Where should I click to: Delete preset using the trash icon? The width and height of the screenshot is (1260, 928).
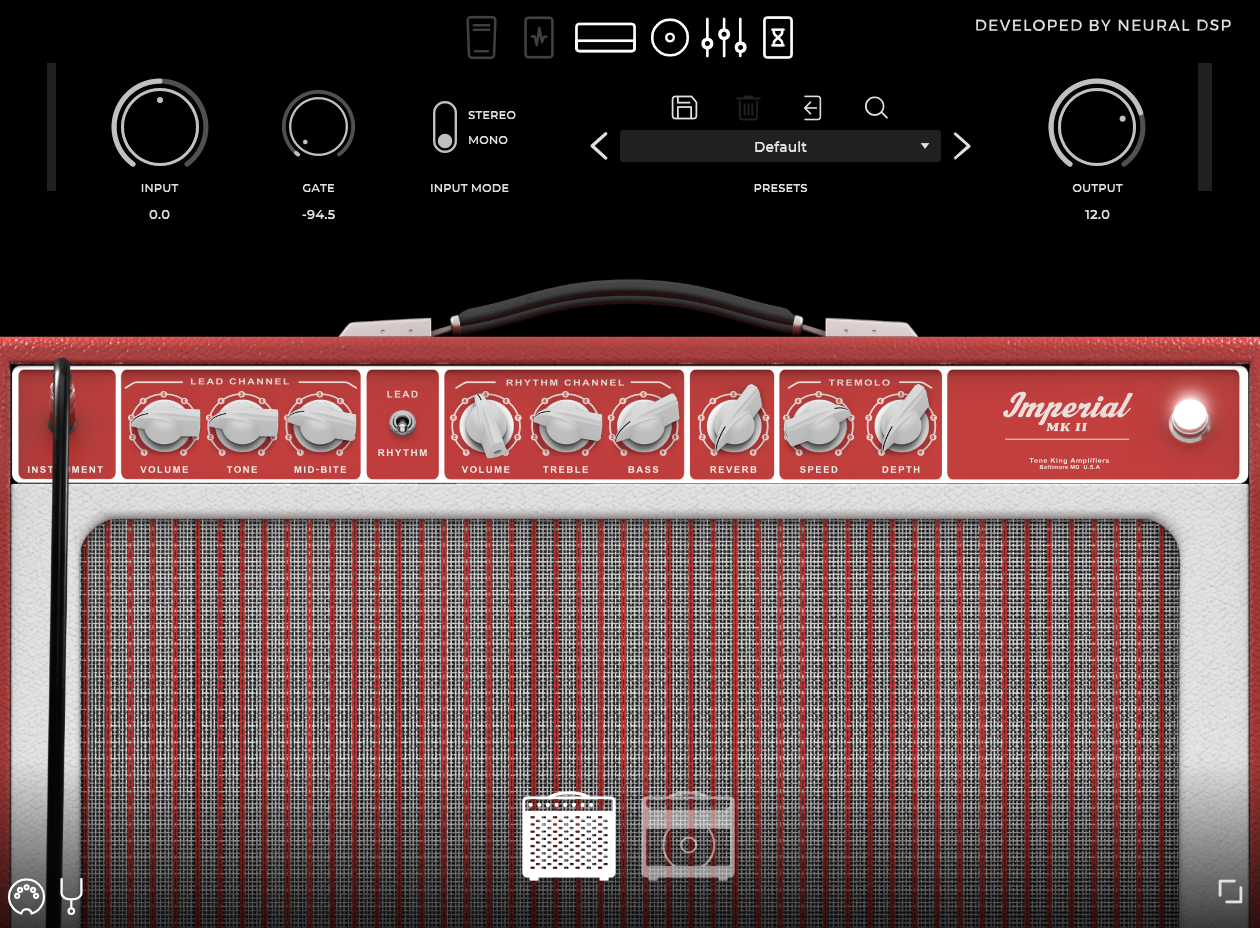click(748, 107)
